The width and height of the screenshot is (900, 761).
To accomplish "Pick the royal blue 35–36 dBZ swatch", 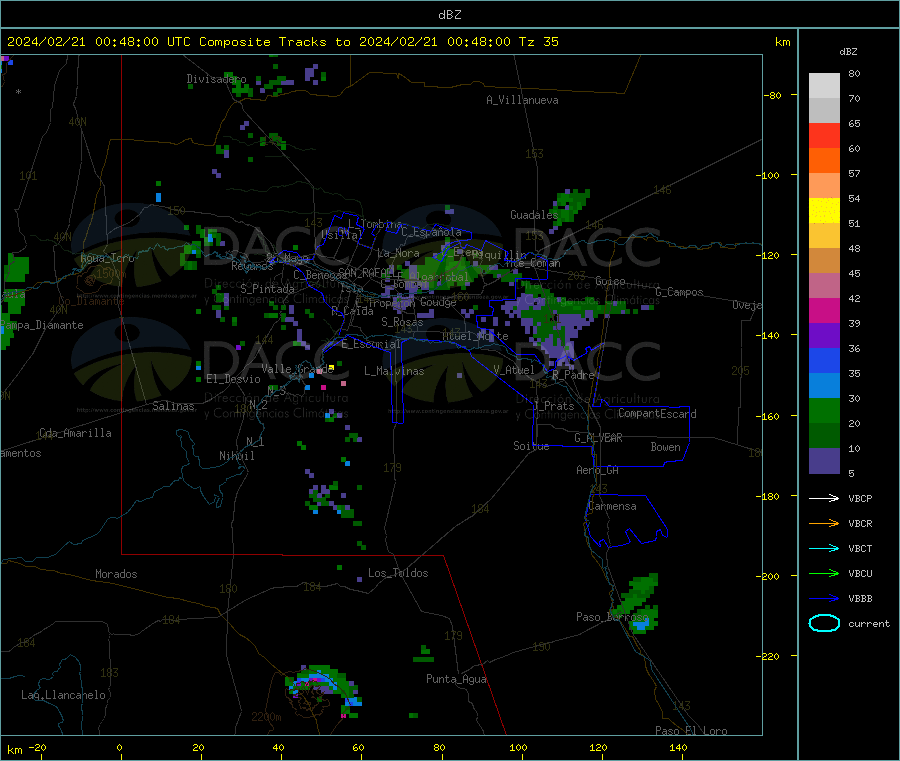I will click(824, 361).
